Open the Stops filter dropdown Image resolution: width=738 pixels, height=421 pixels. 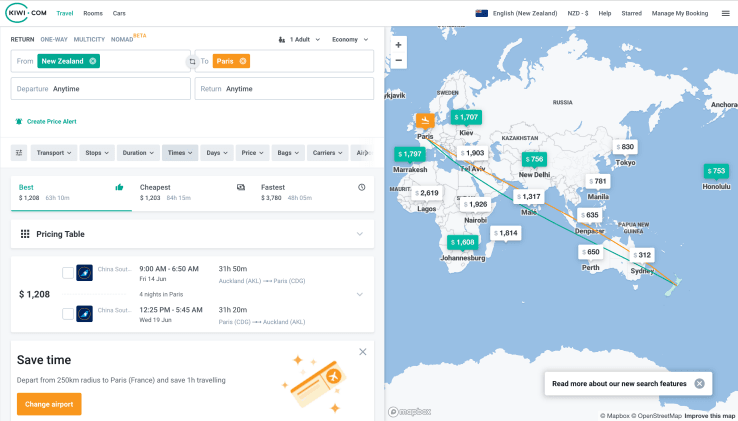96,153
